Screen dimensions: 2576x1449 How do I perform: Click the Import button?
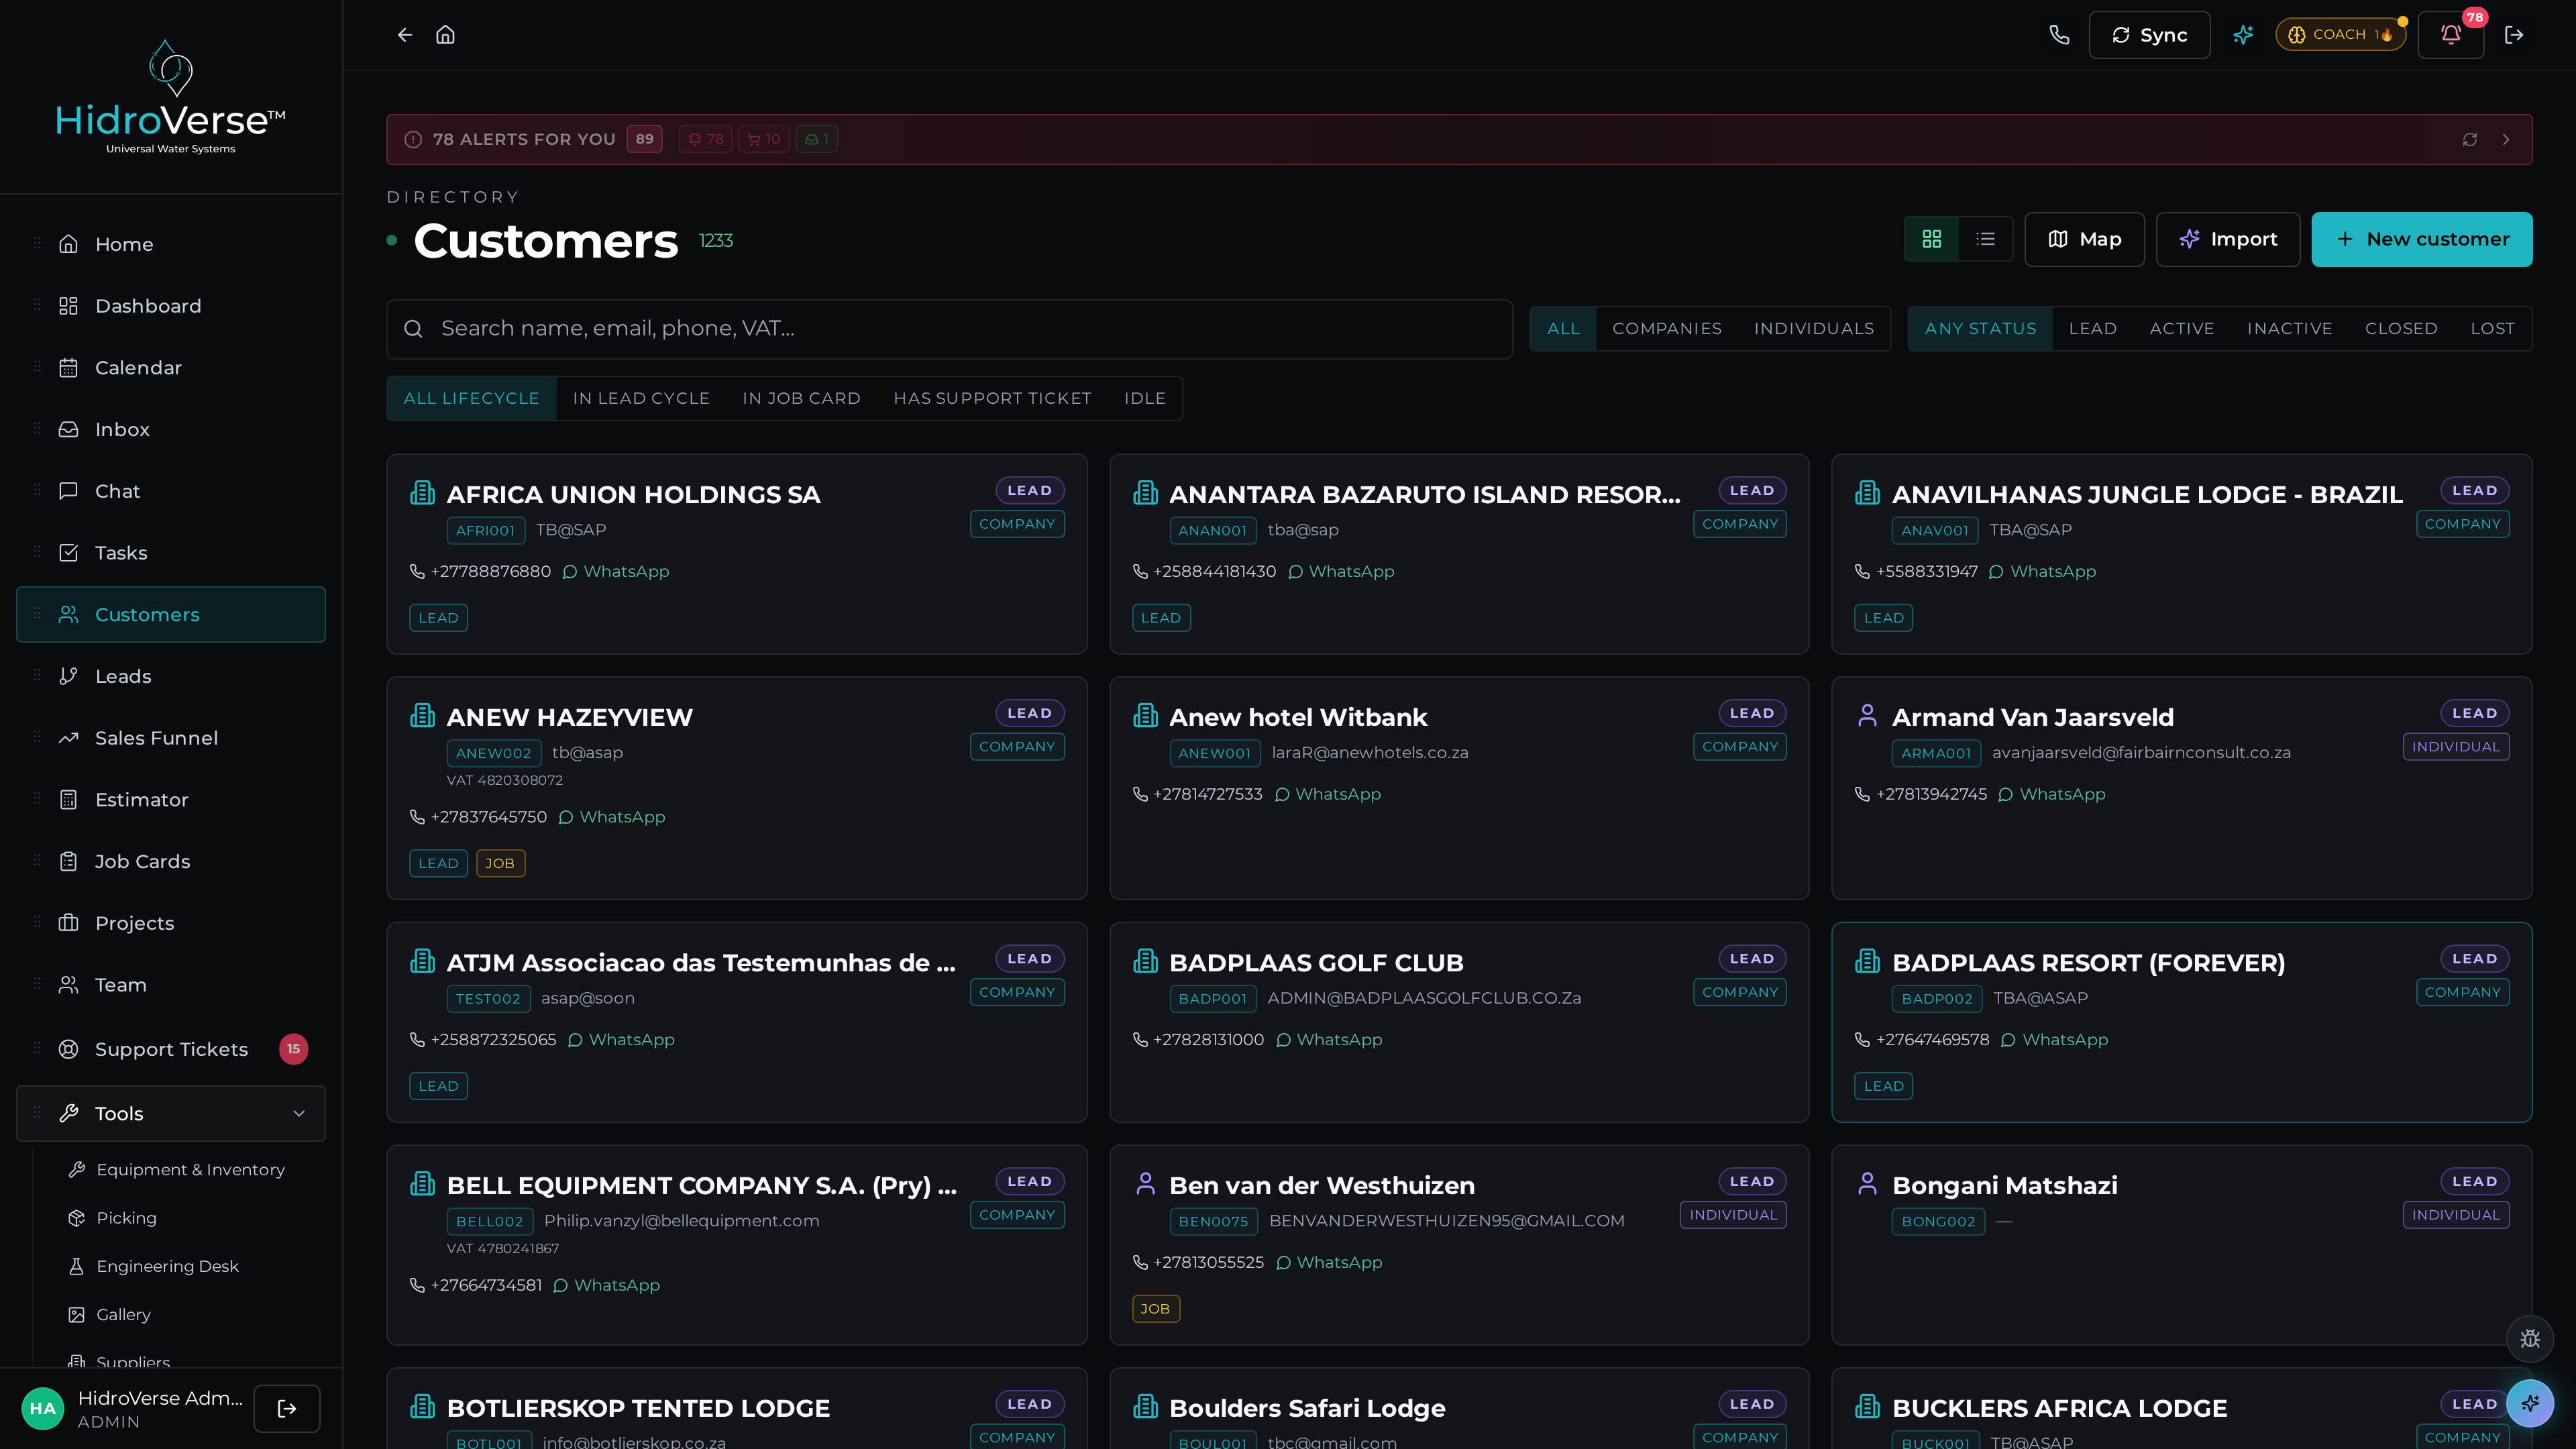click(2228, 239)
